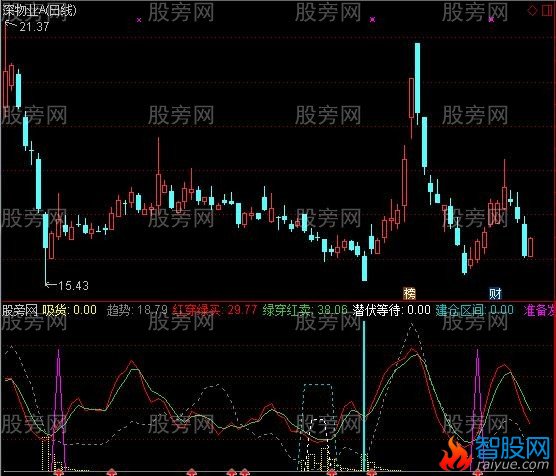The image size is (556, 476).
Task: Click the chart title 深物业A(日线)
Action: (x=39, y=10)
